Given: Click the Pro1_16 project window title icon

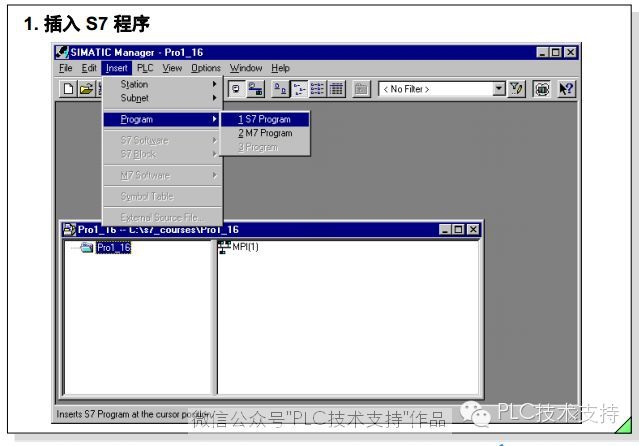Looking at the screenshot, I should coord(69,230).
